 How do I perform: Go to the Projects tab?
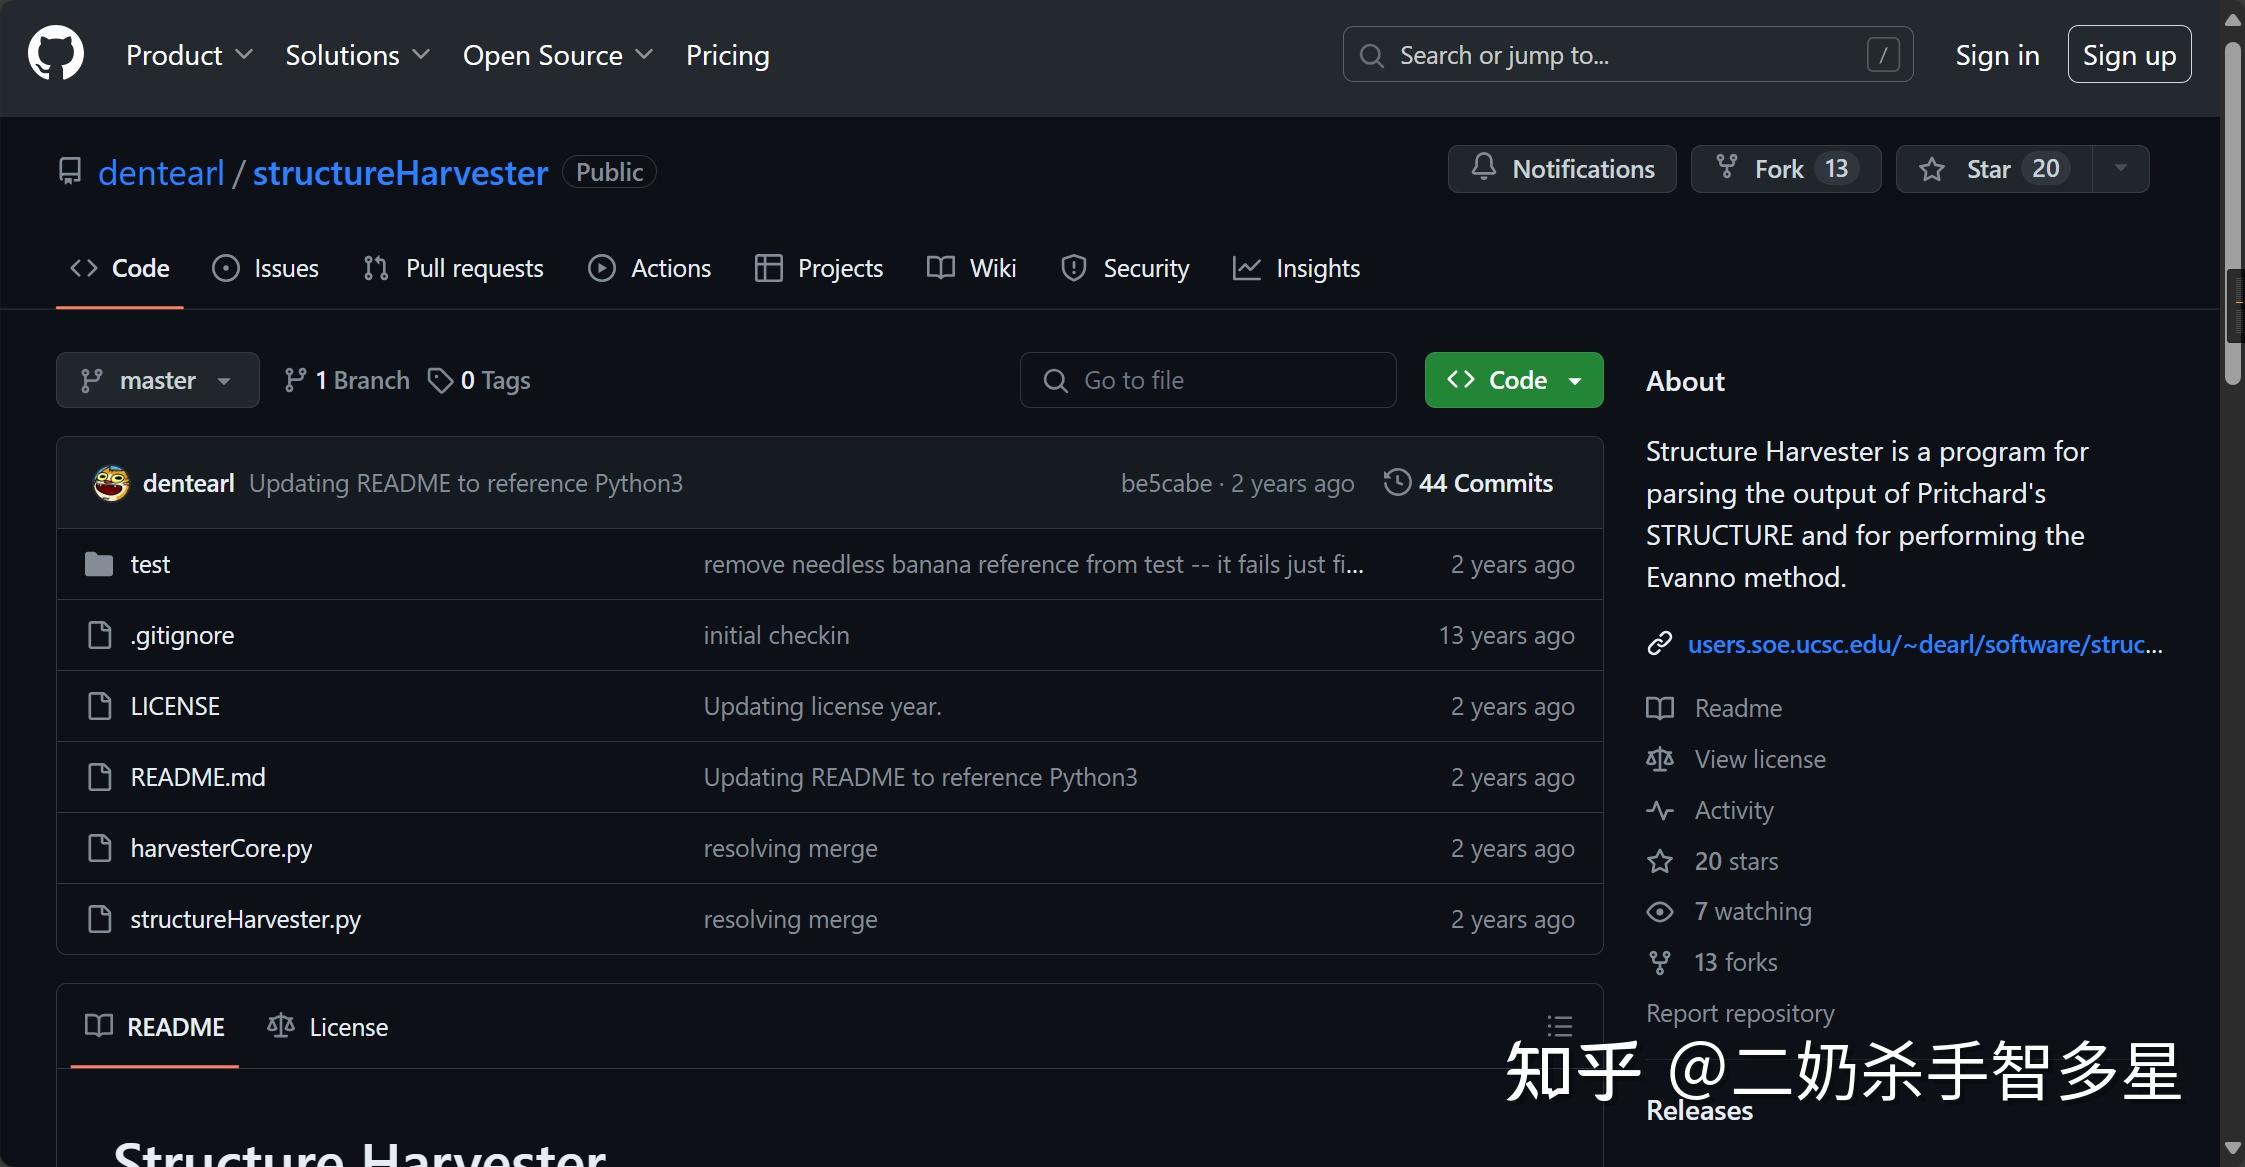819,268
